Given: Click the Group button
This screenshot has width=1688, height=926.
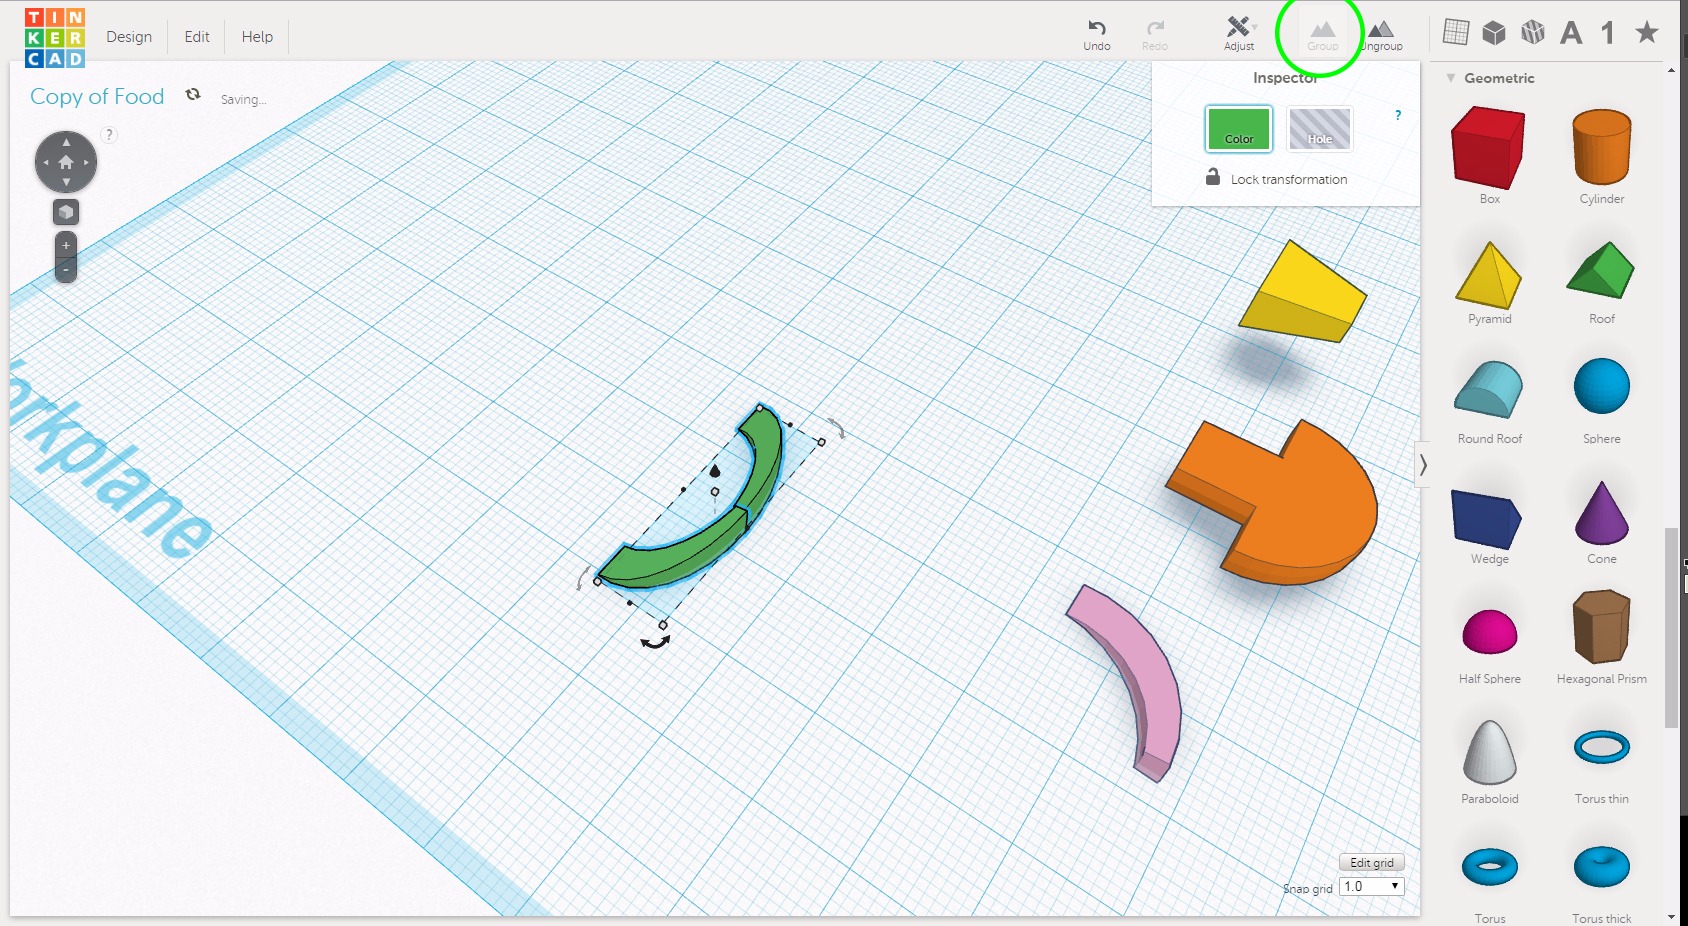Looking at the screenshot, I should coord(1322,35).
